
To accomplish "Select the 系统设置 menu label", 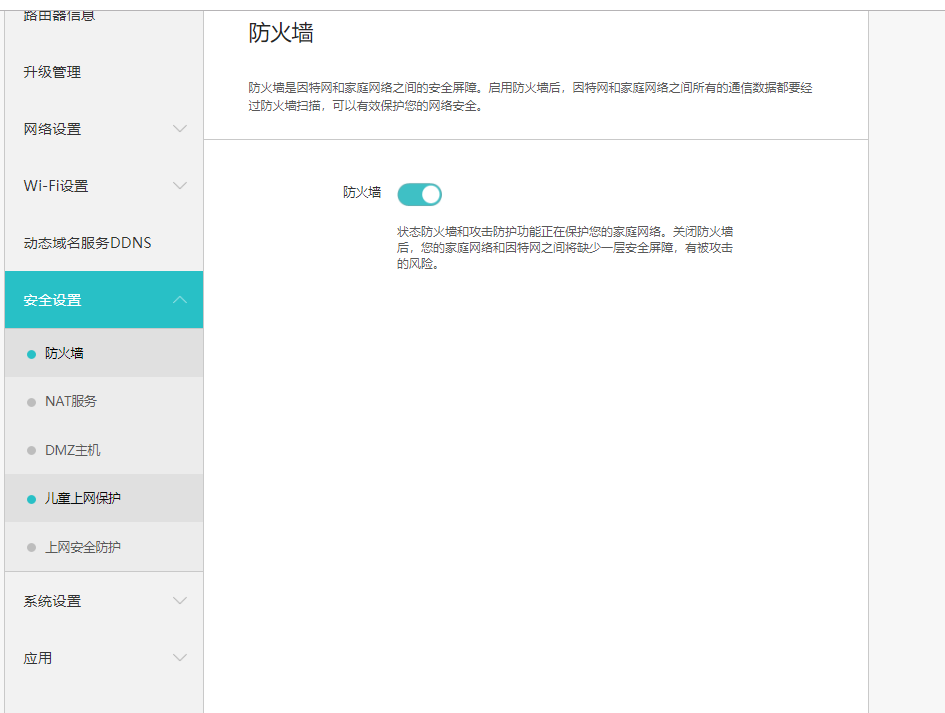I will [x=52, y=601].
